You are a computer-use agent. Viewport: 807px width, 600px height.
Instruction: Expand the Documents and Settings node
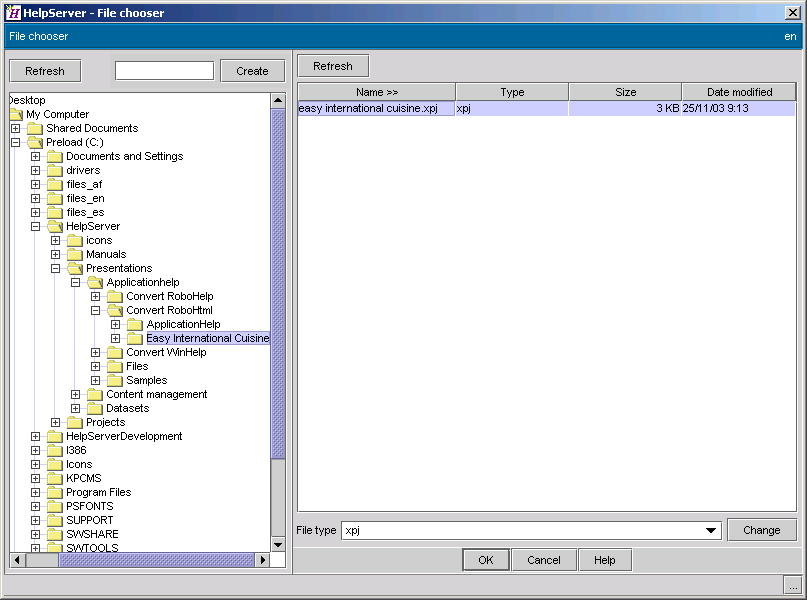pyautogui.click(x=36, y=157)
